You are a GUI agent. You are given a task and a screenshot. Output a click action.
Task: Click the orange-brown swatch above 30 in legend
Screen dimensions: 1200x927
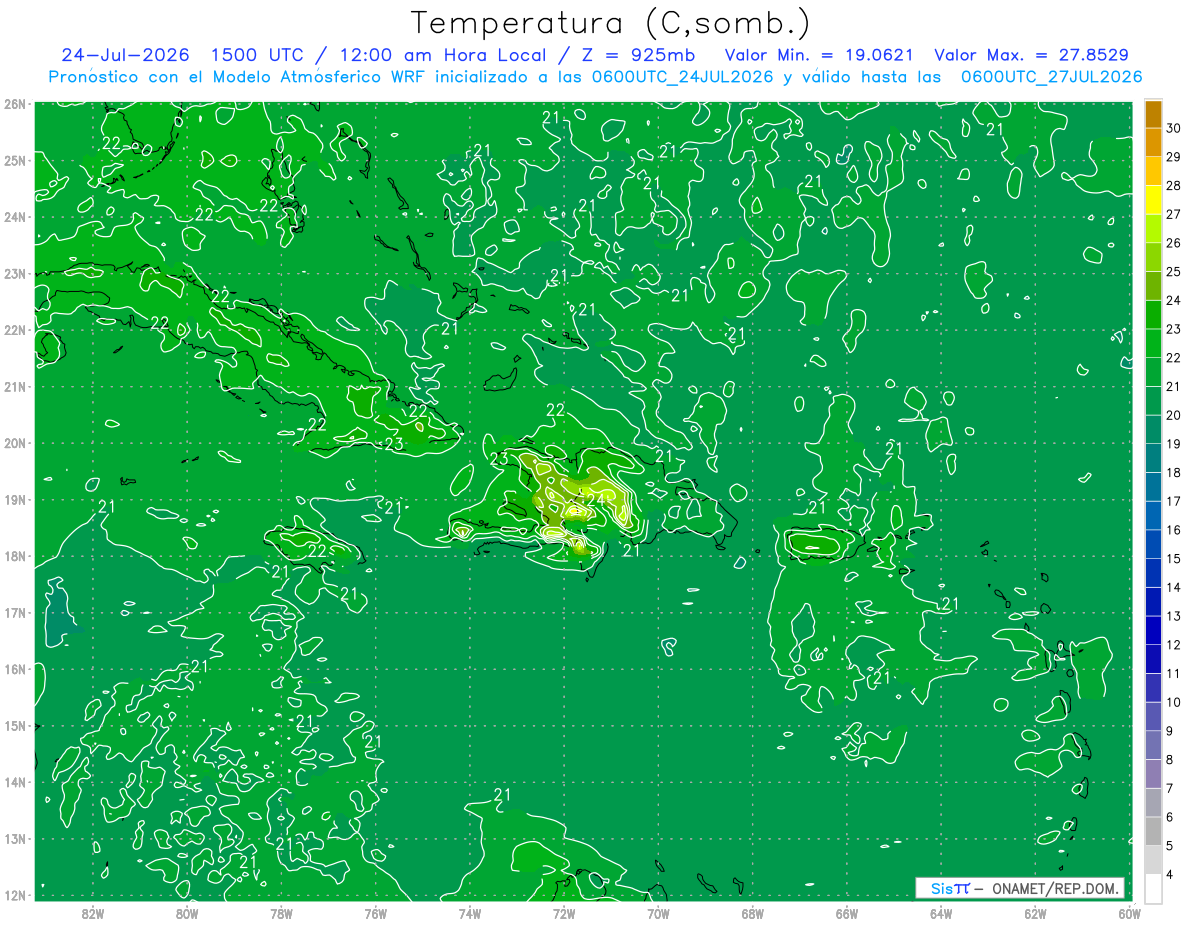point(1153,114)
